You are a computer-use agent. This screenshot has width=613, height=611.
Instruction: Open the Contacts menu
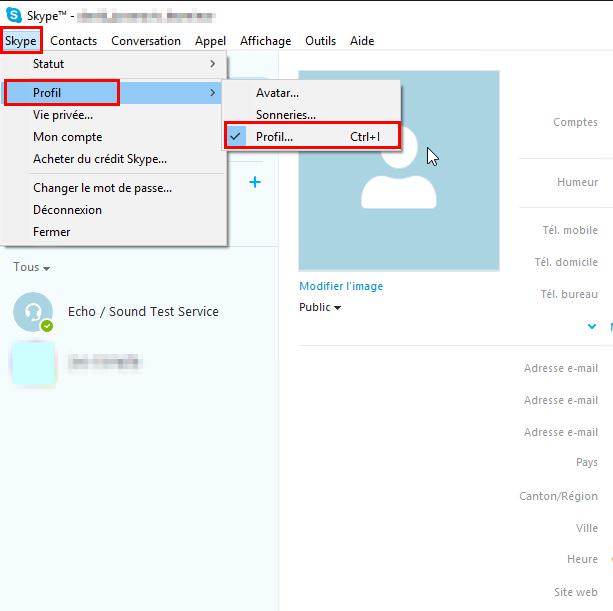[x=73, y=41]
